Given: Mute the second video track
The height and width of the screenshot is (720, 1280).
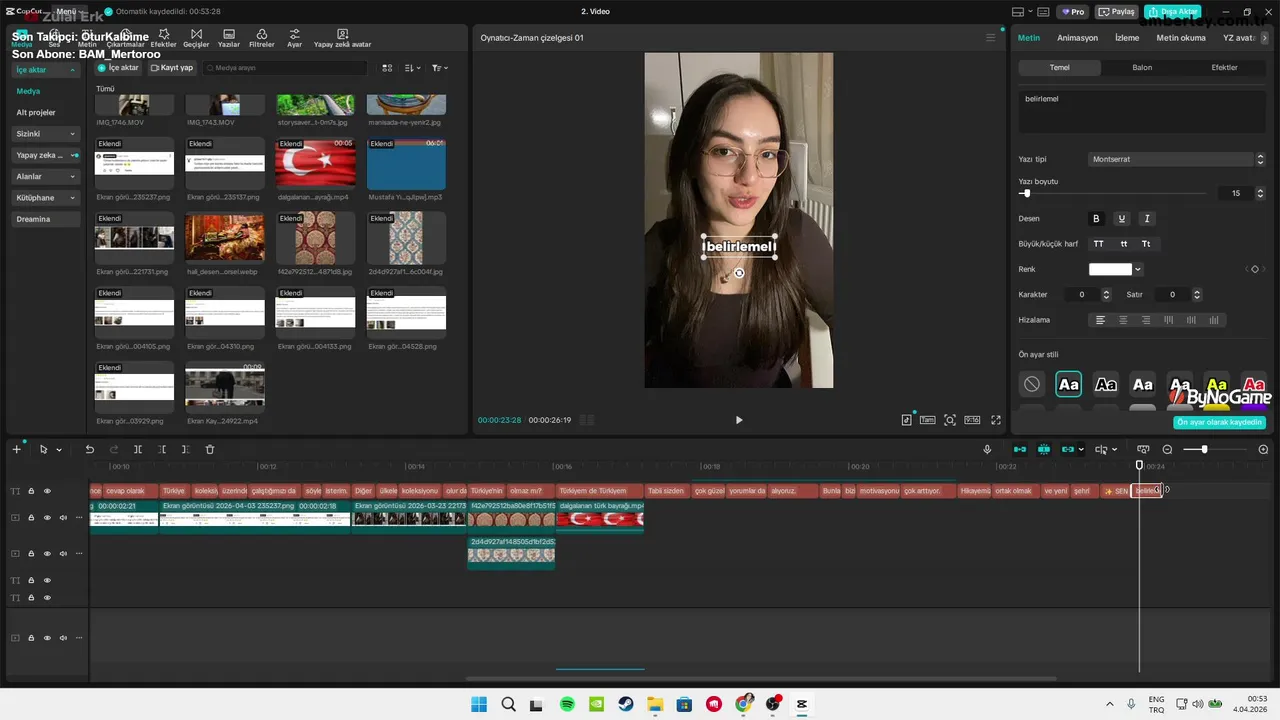Looking at the screenshot, I should click(x=63, y=553).
